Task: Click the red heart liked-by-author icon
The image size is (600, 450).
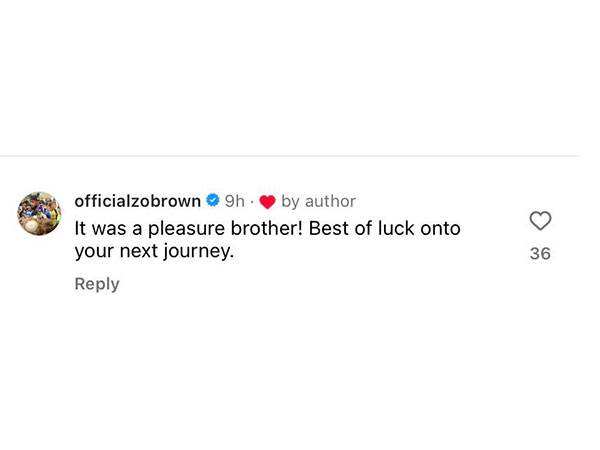Action: click(267, 202)
